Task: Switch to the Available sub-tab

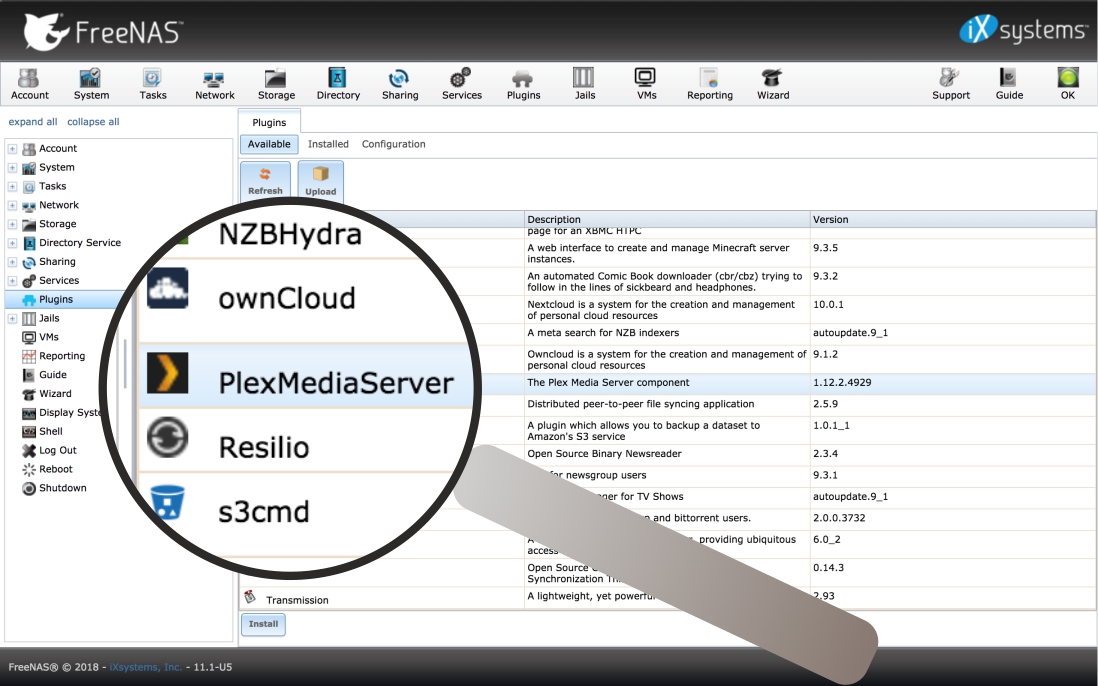Action: coord(269,144)
